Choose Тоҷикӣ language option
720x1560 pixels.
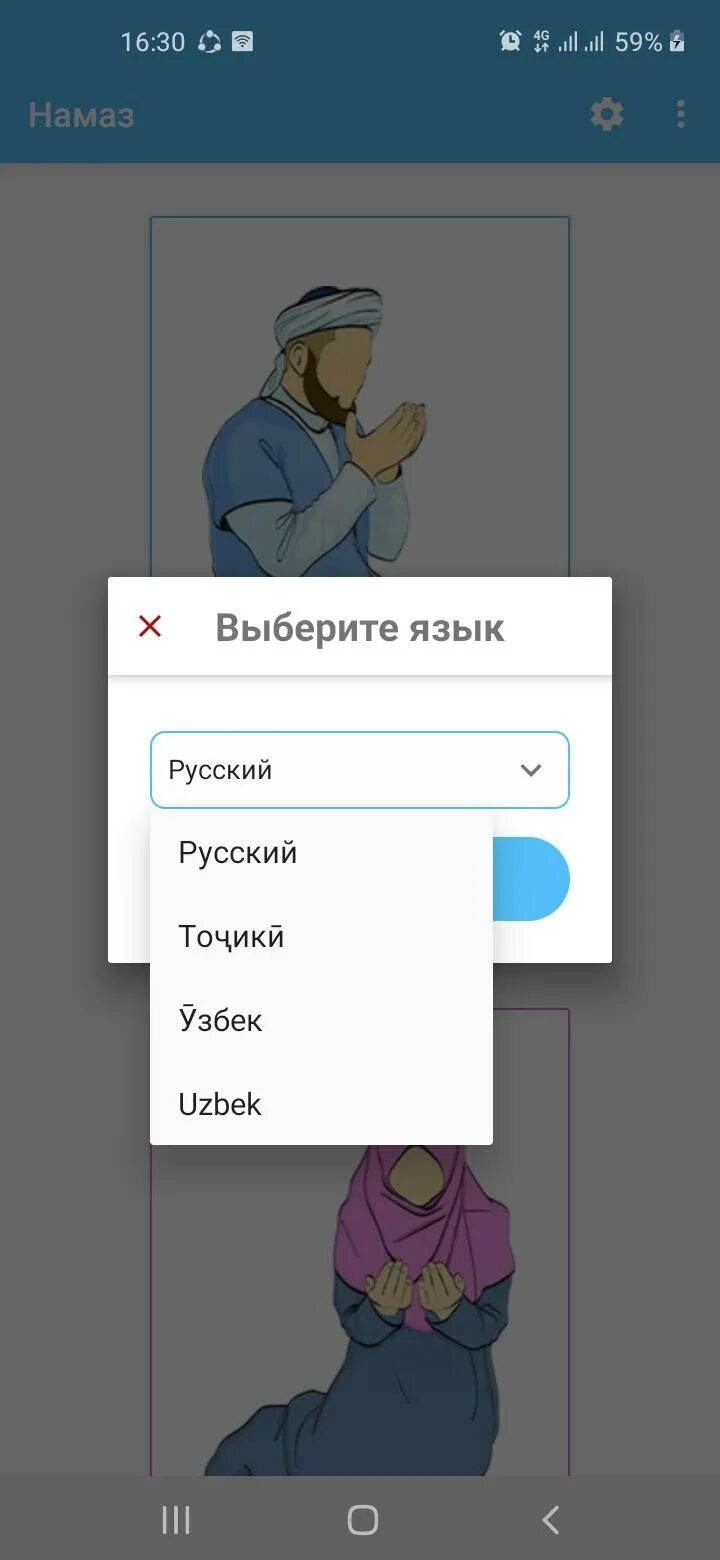coord(321,937)
